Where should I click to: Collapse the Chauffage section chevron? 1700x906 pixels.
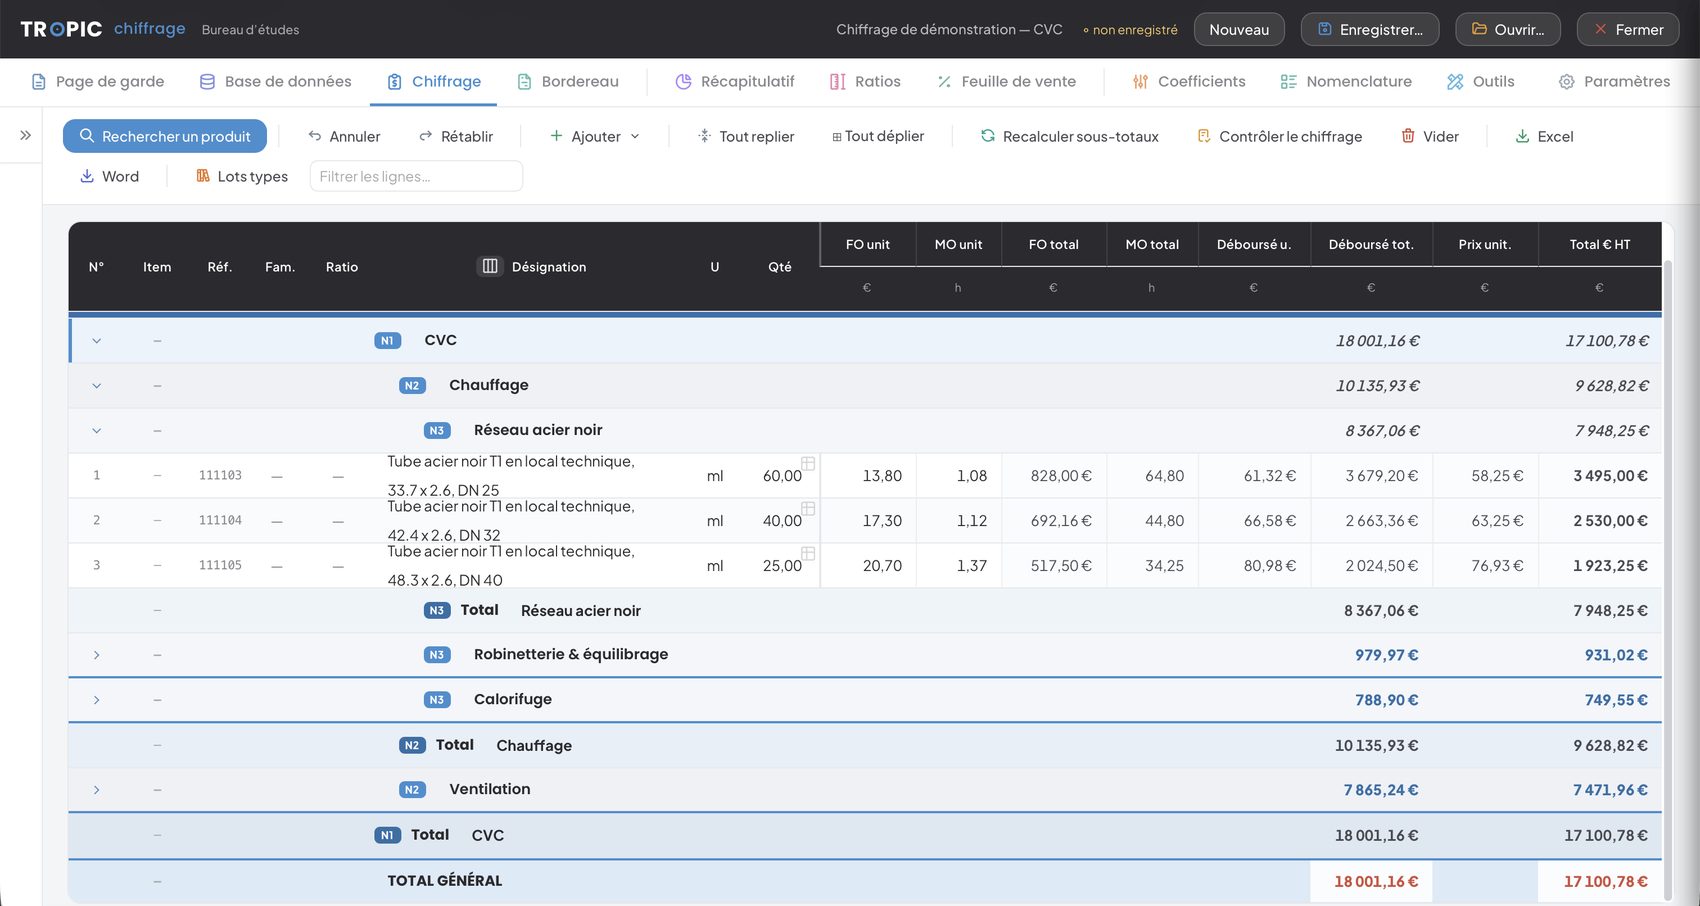coord(97,386)
